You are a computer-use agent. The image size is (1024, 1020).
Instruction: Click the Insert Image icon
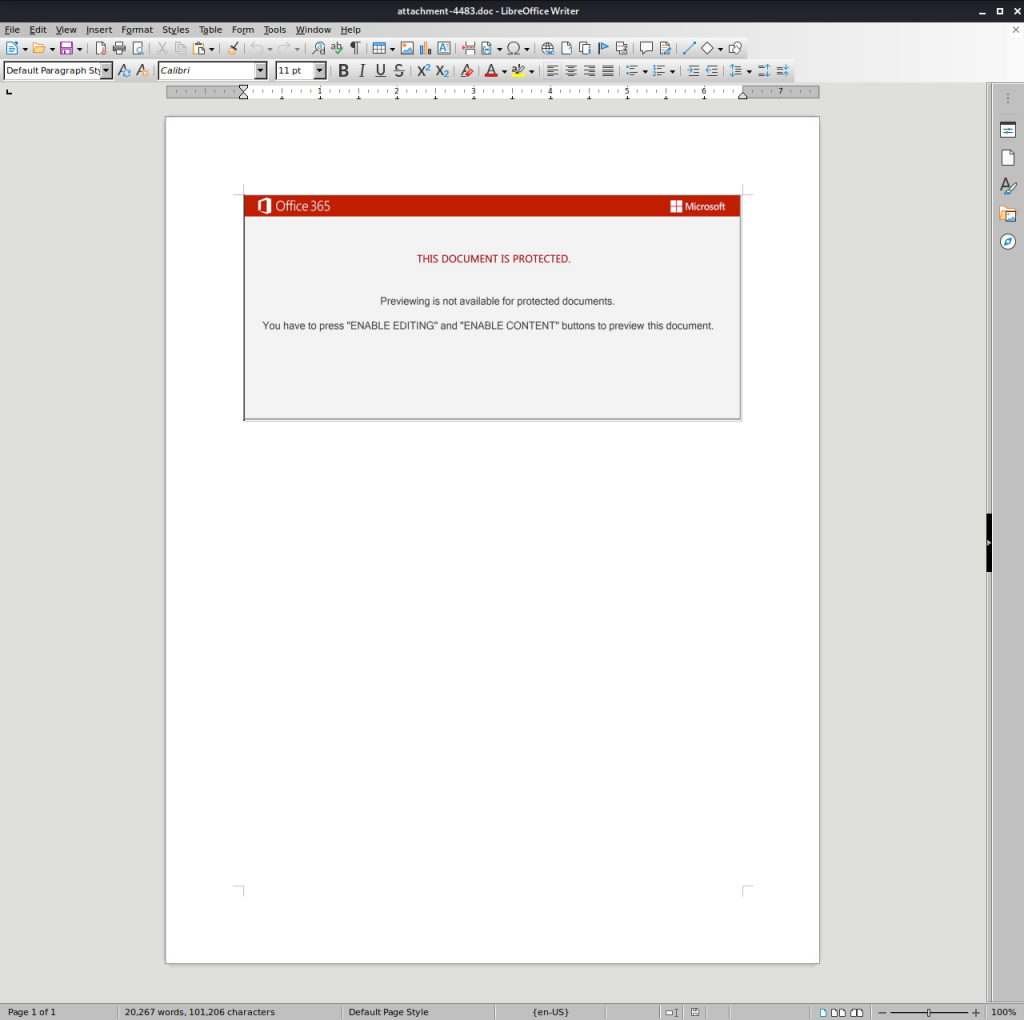(x=407, y=48)
